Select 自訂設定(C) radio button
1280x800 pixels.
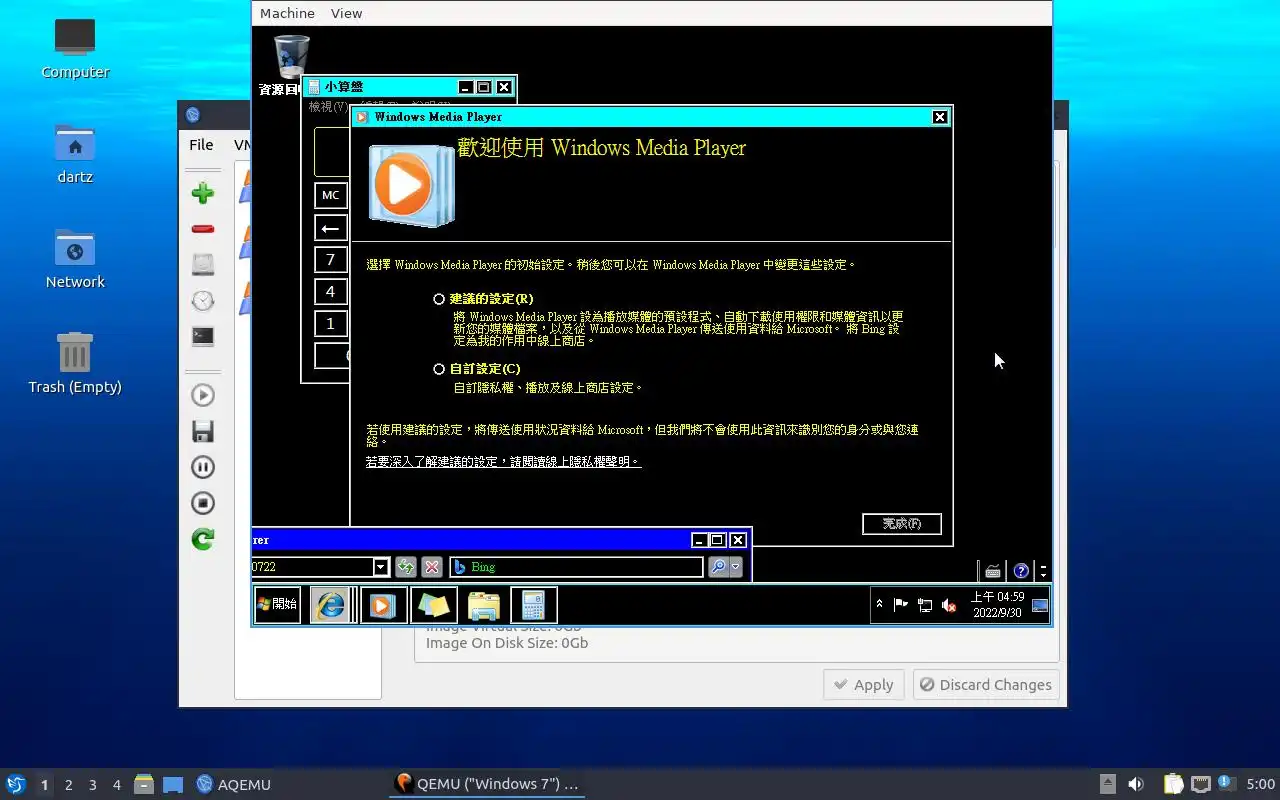(x=439, y=369)
